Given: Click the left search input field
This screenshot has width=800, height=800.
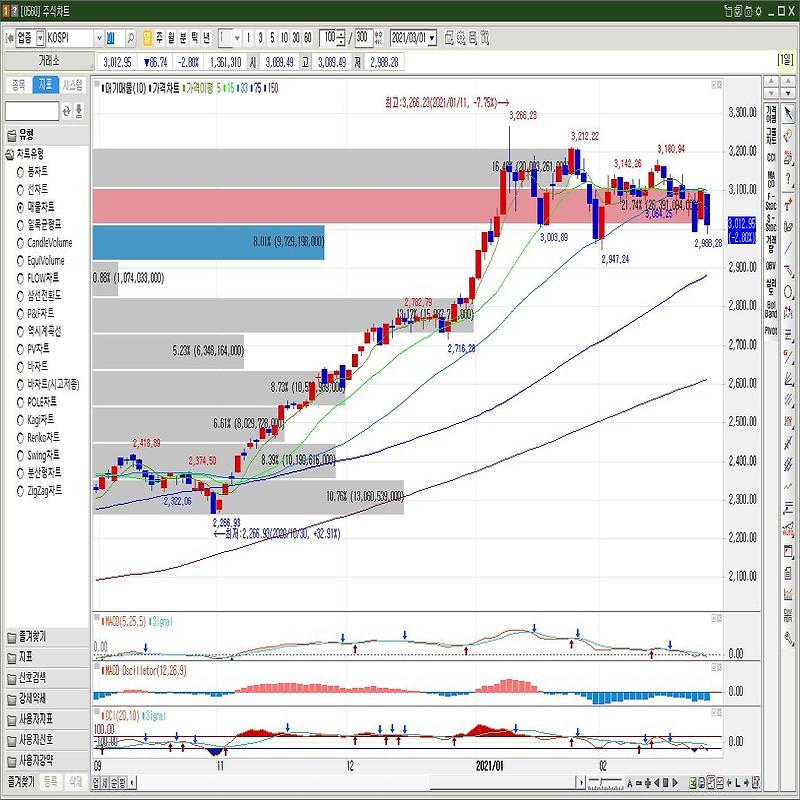Looking at the screenshot, I should click(32, 111).
